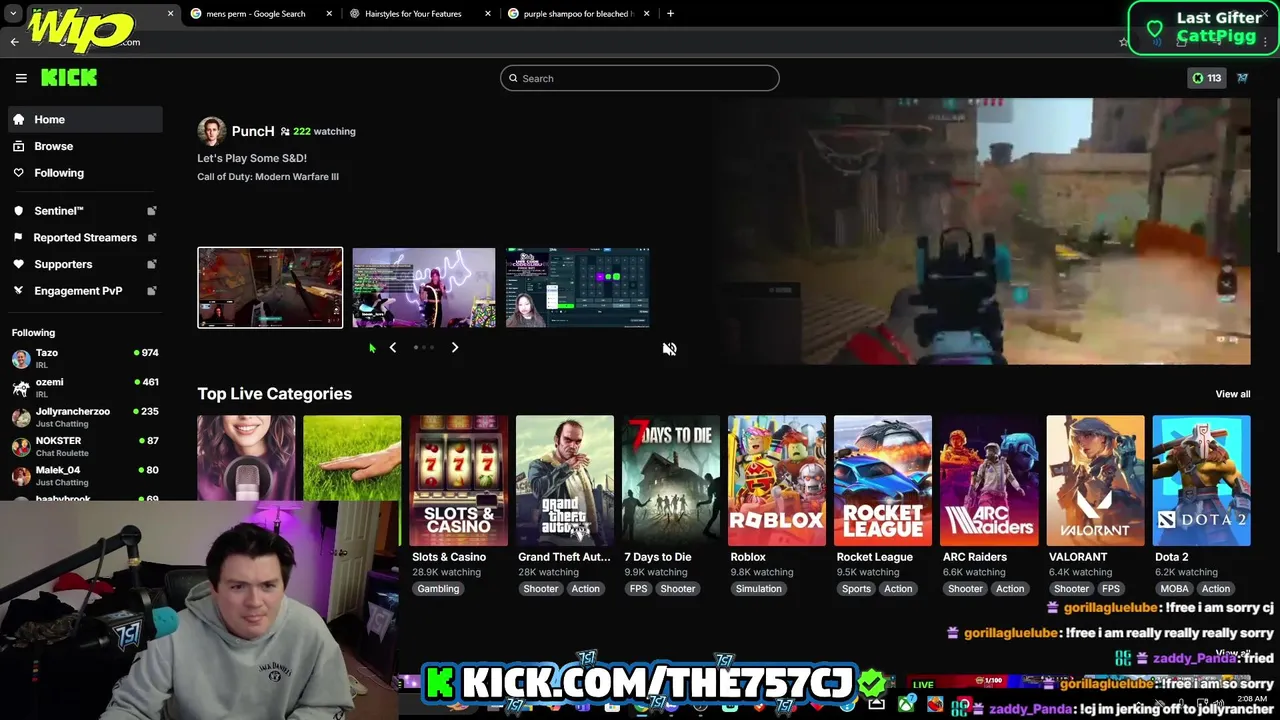Click the Simulation tag under Roblox
This screenshot has width=1280, height=720.
pos(758,589)
